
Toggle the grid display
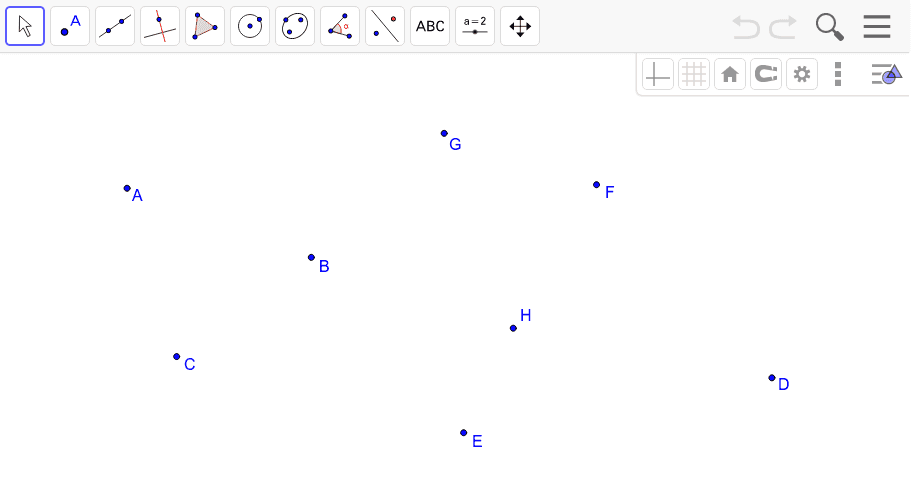coord(694,74)
